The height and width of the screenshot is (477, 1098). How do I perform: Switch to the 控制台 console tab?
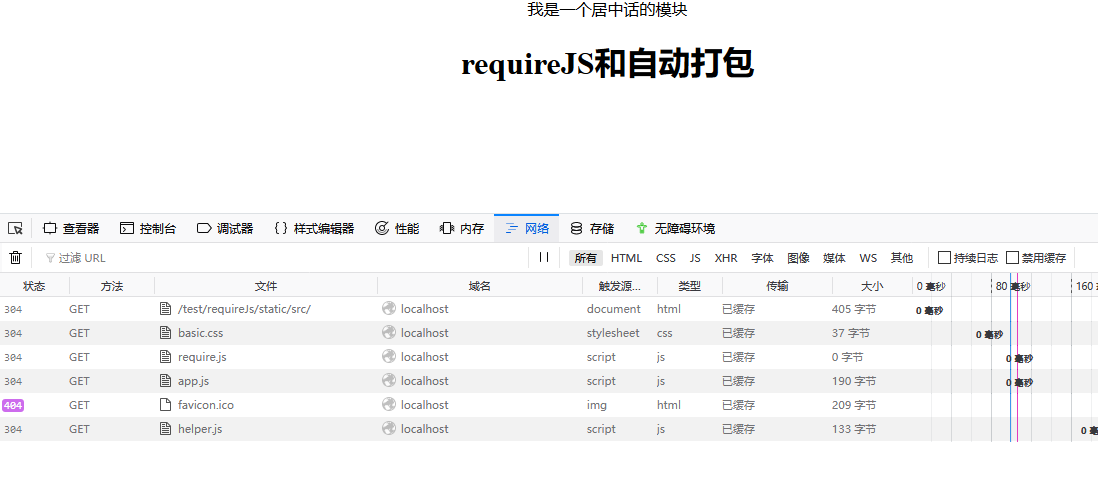148,228
